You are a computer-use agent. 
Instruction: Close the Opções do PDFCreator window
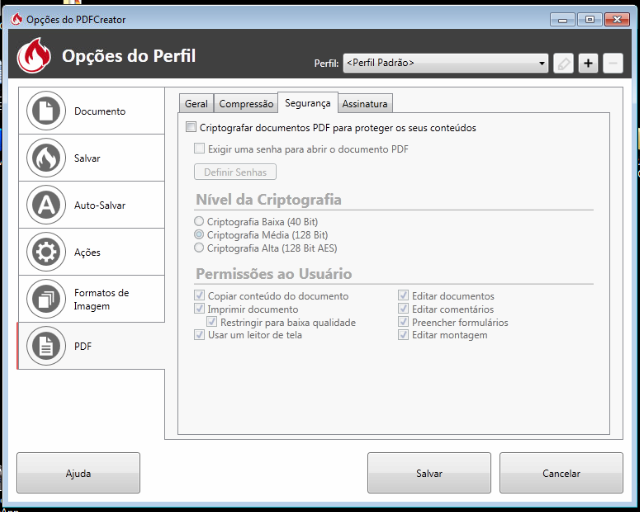click(x=617, y=20)
